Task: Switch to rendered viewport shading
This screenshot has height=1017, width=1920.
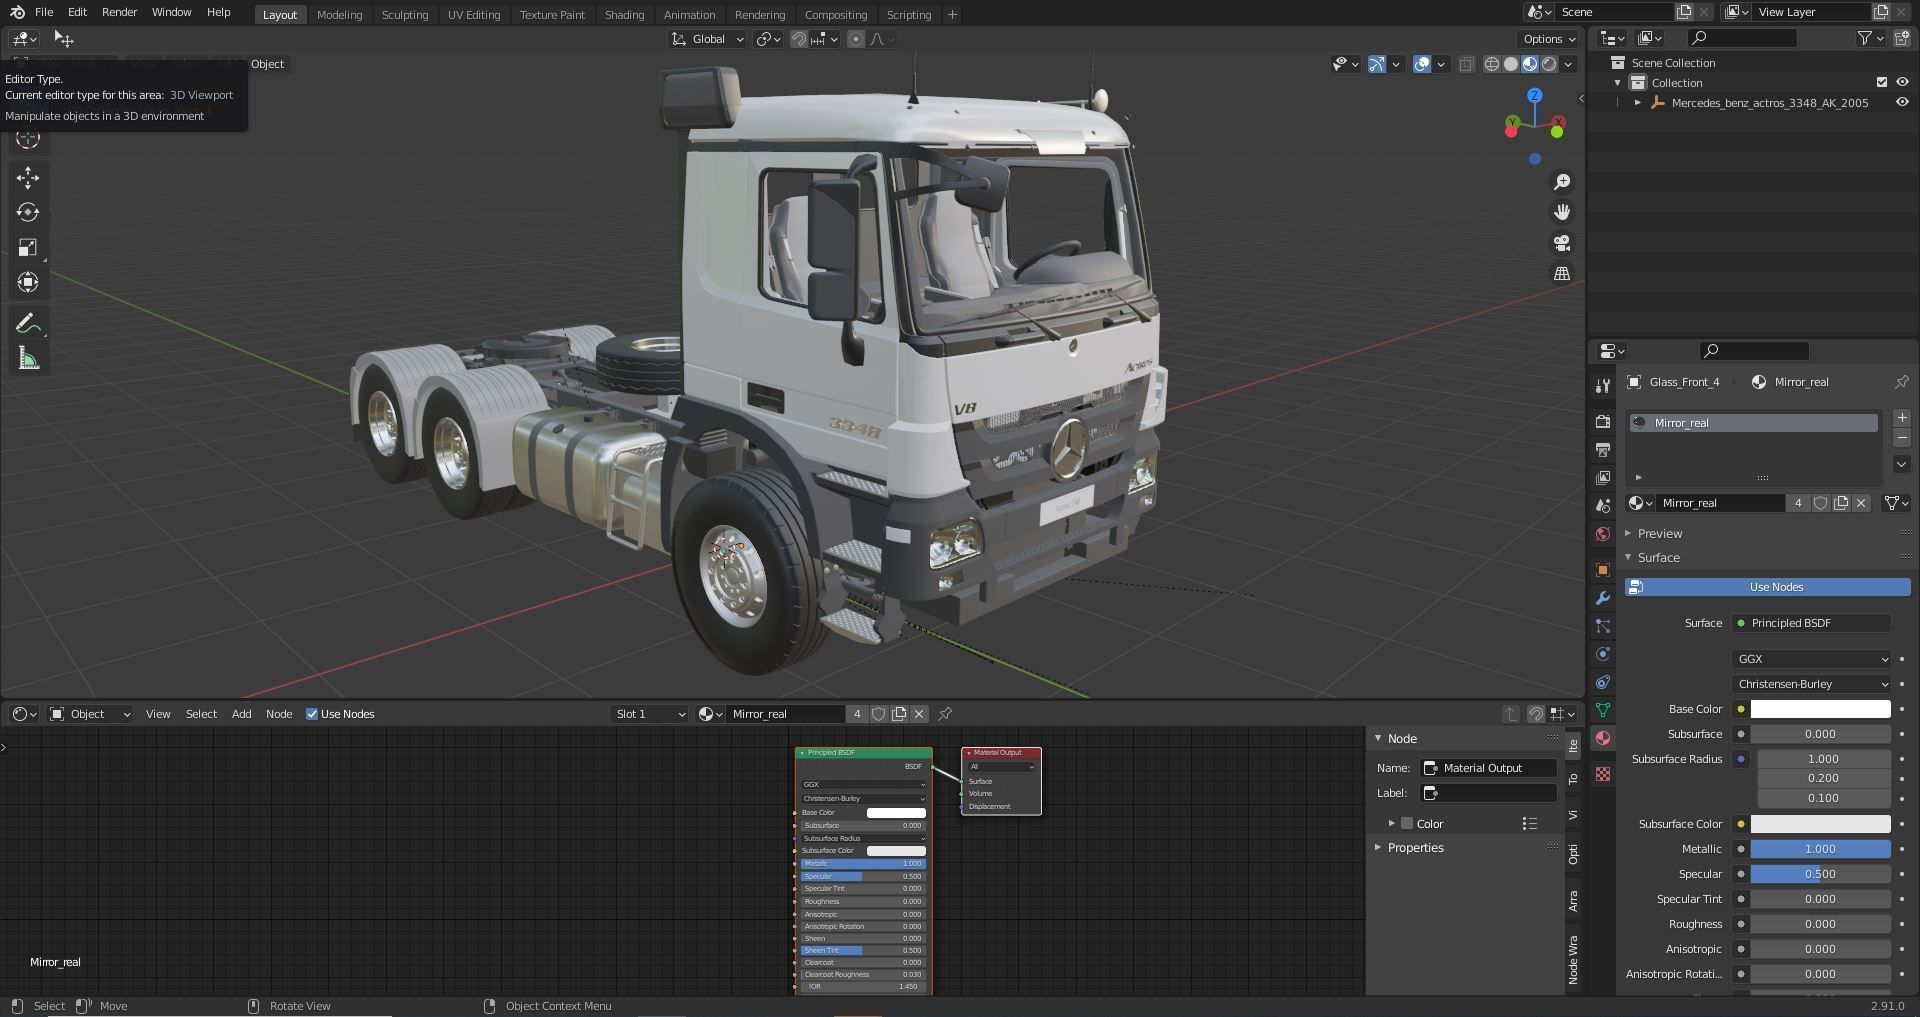Action: [x=1549, y=64]
